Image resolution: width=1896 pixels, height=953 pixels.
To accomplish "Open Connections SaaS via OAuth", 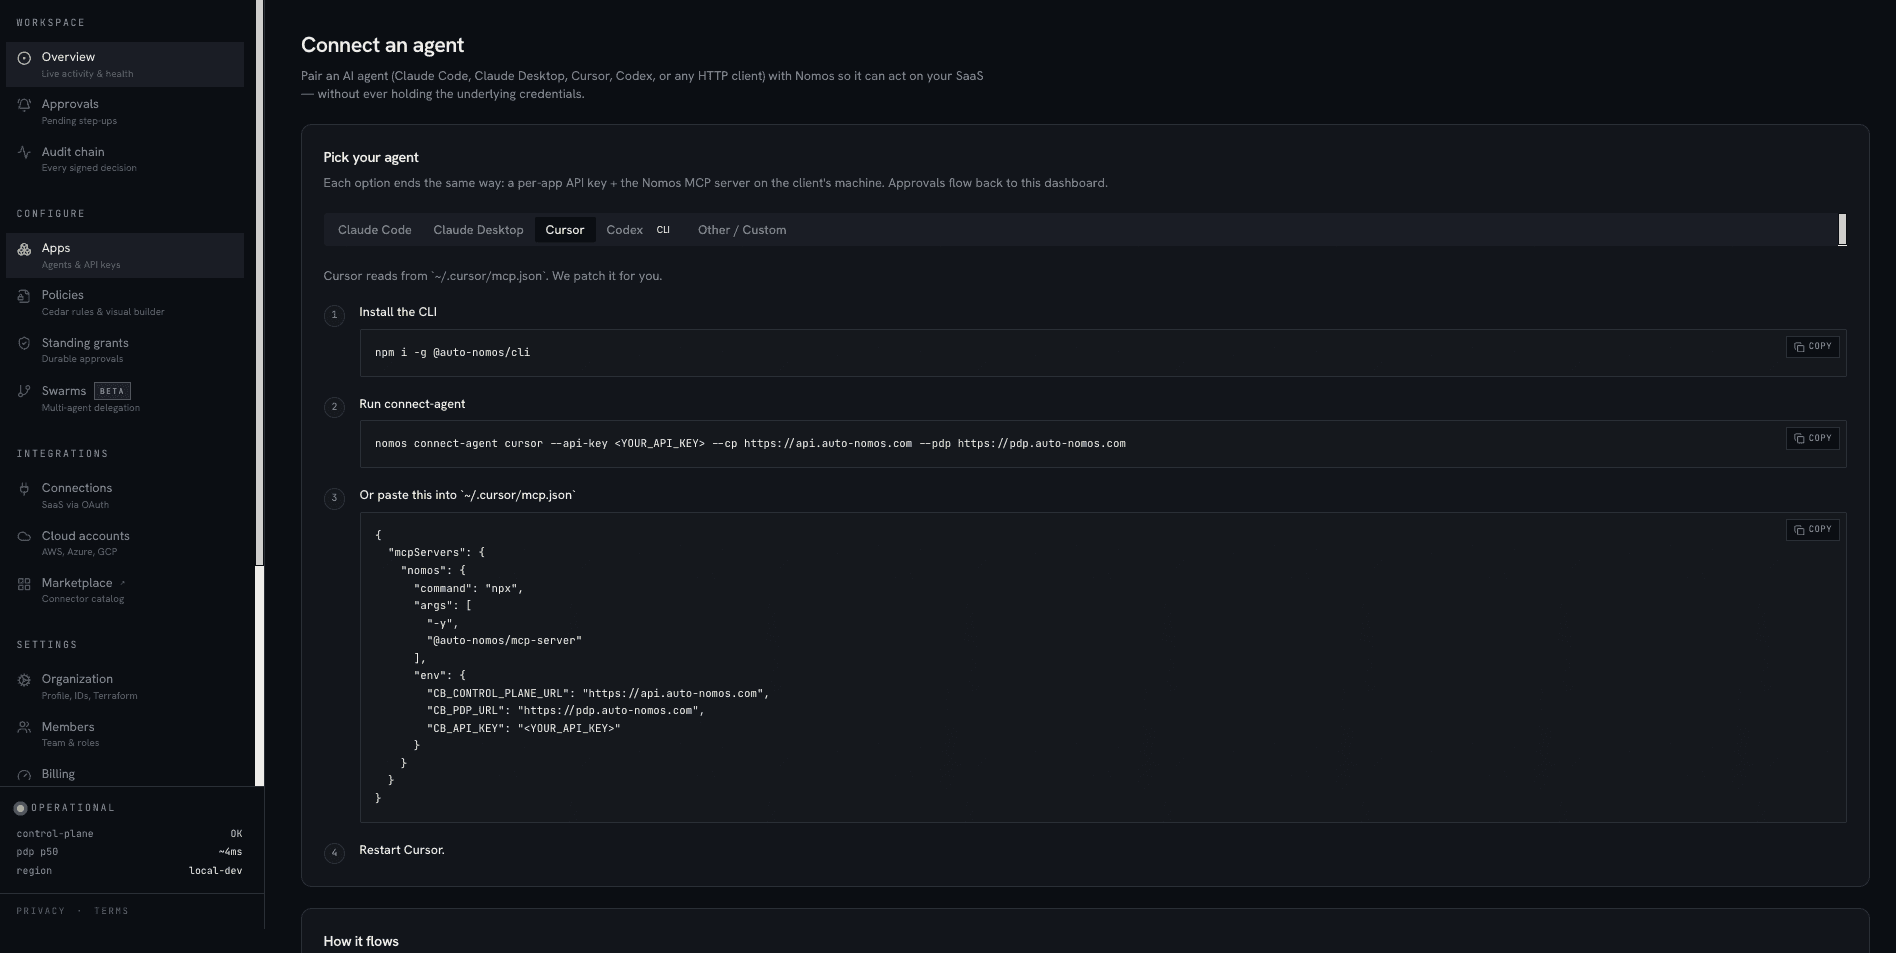I will 125,495.
